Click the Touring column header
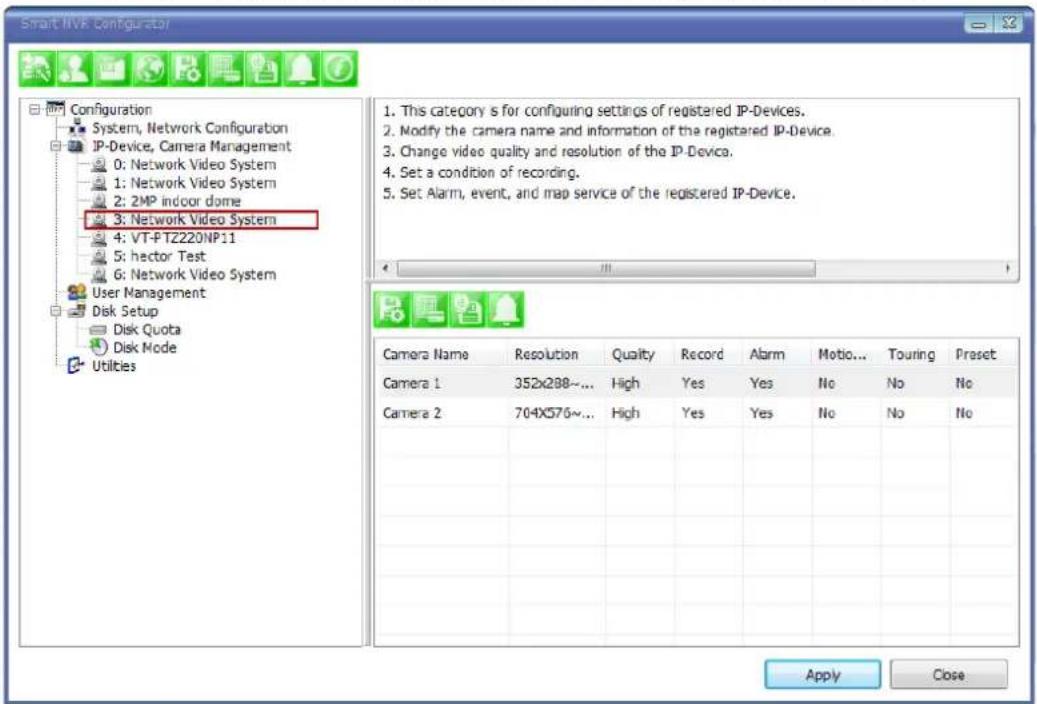Viewport: 1037px width, 704px height. click(x=915, y=355)
